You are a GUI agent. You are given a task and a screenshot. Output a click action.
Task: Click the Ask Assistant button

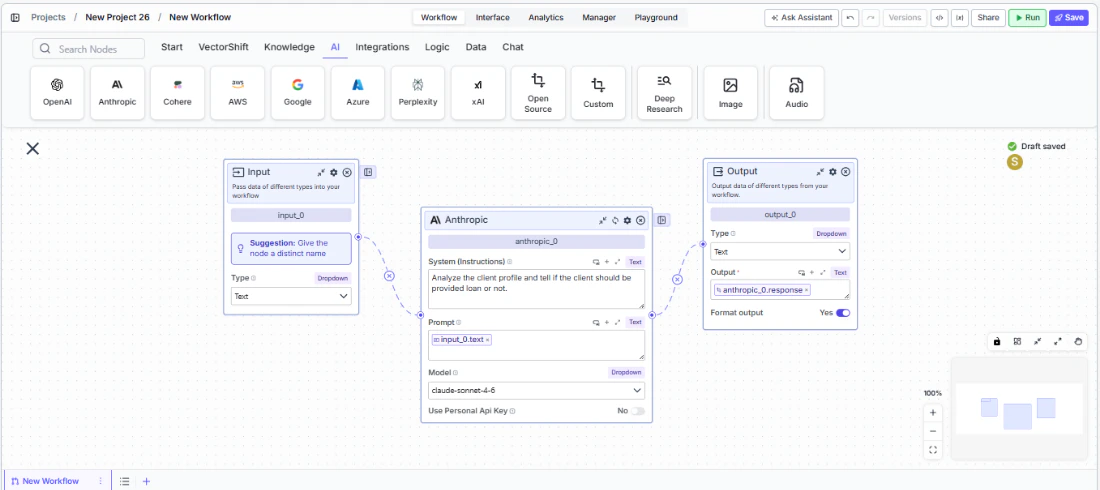[802, 18]
